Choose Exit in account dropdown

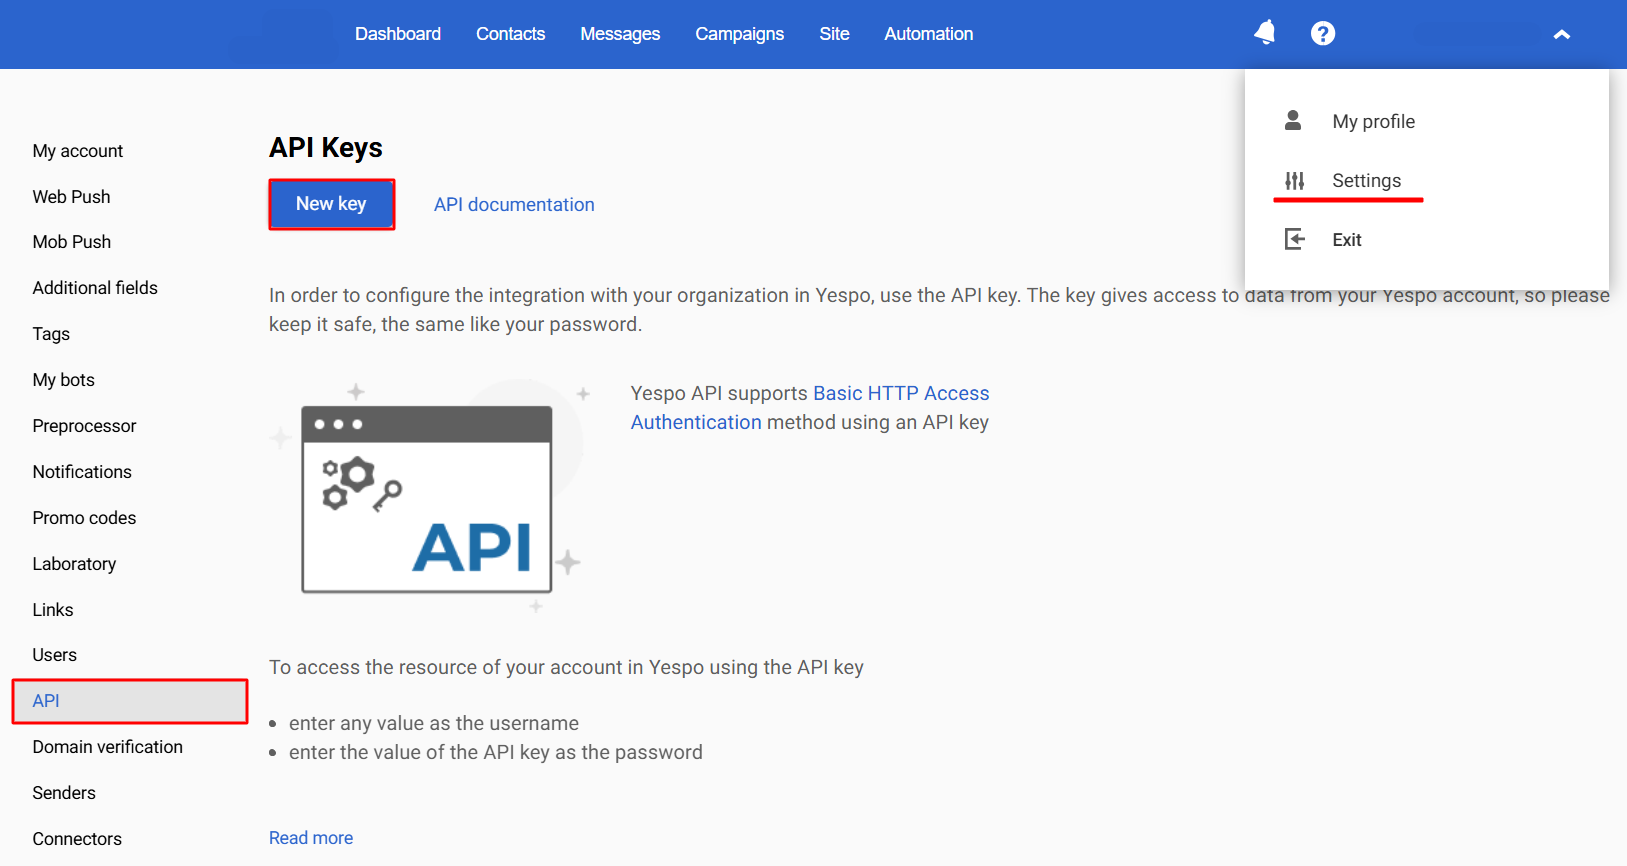tap(1346, 240)
